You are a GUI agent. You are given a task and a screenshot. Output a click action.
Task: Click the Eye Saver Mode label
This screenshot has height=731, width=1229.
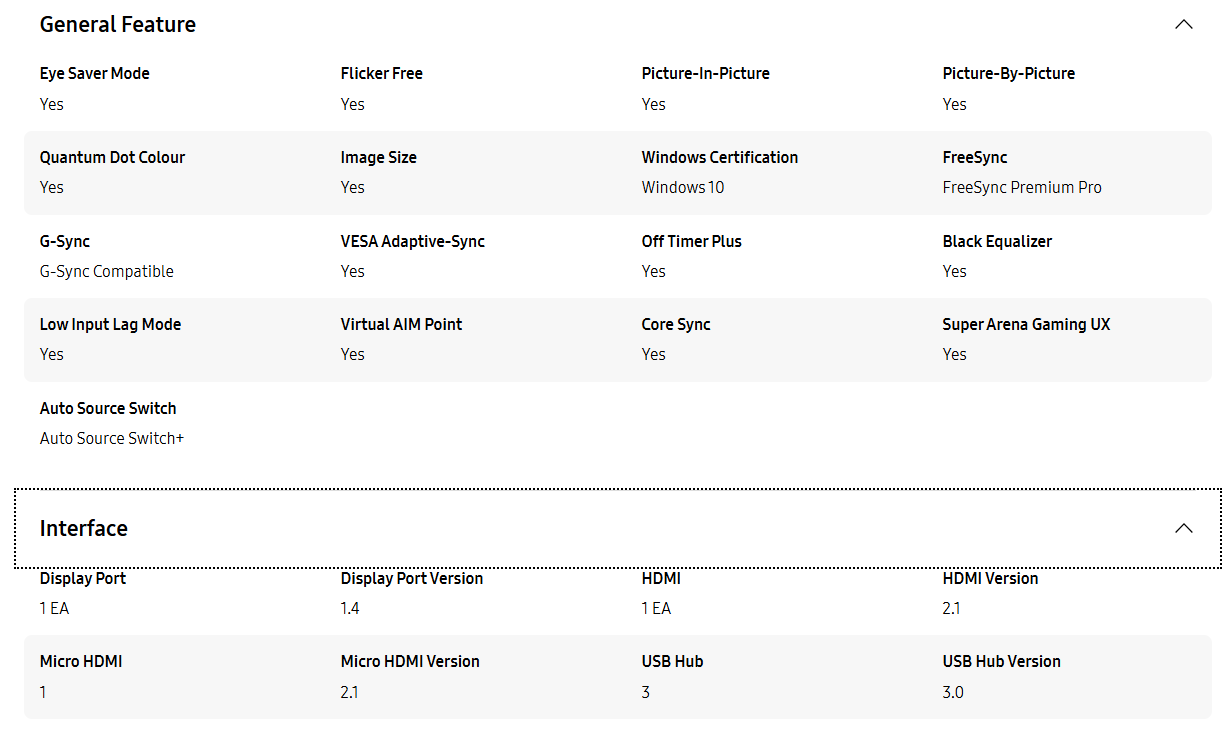pyautogui.click(x=95, y=74)
